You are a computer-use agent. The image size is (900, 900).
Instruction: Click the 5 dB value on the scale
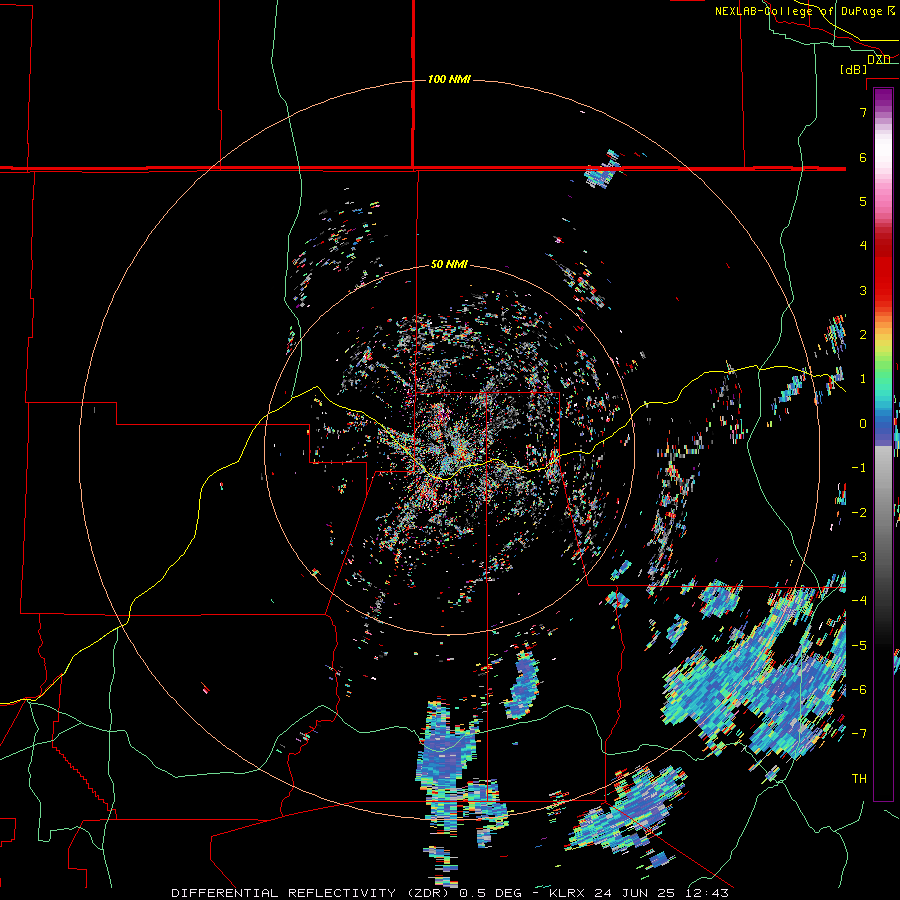(x=863, y=201)
